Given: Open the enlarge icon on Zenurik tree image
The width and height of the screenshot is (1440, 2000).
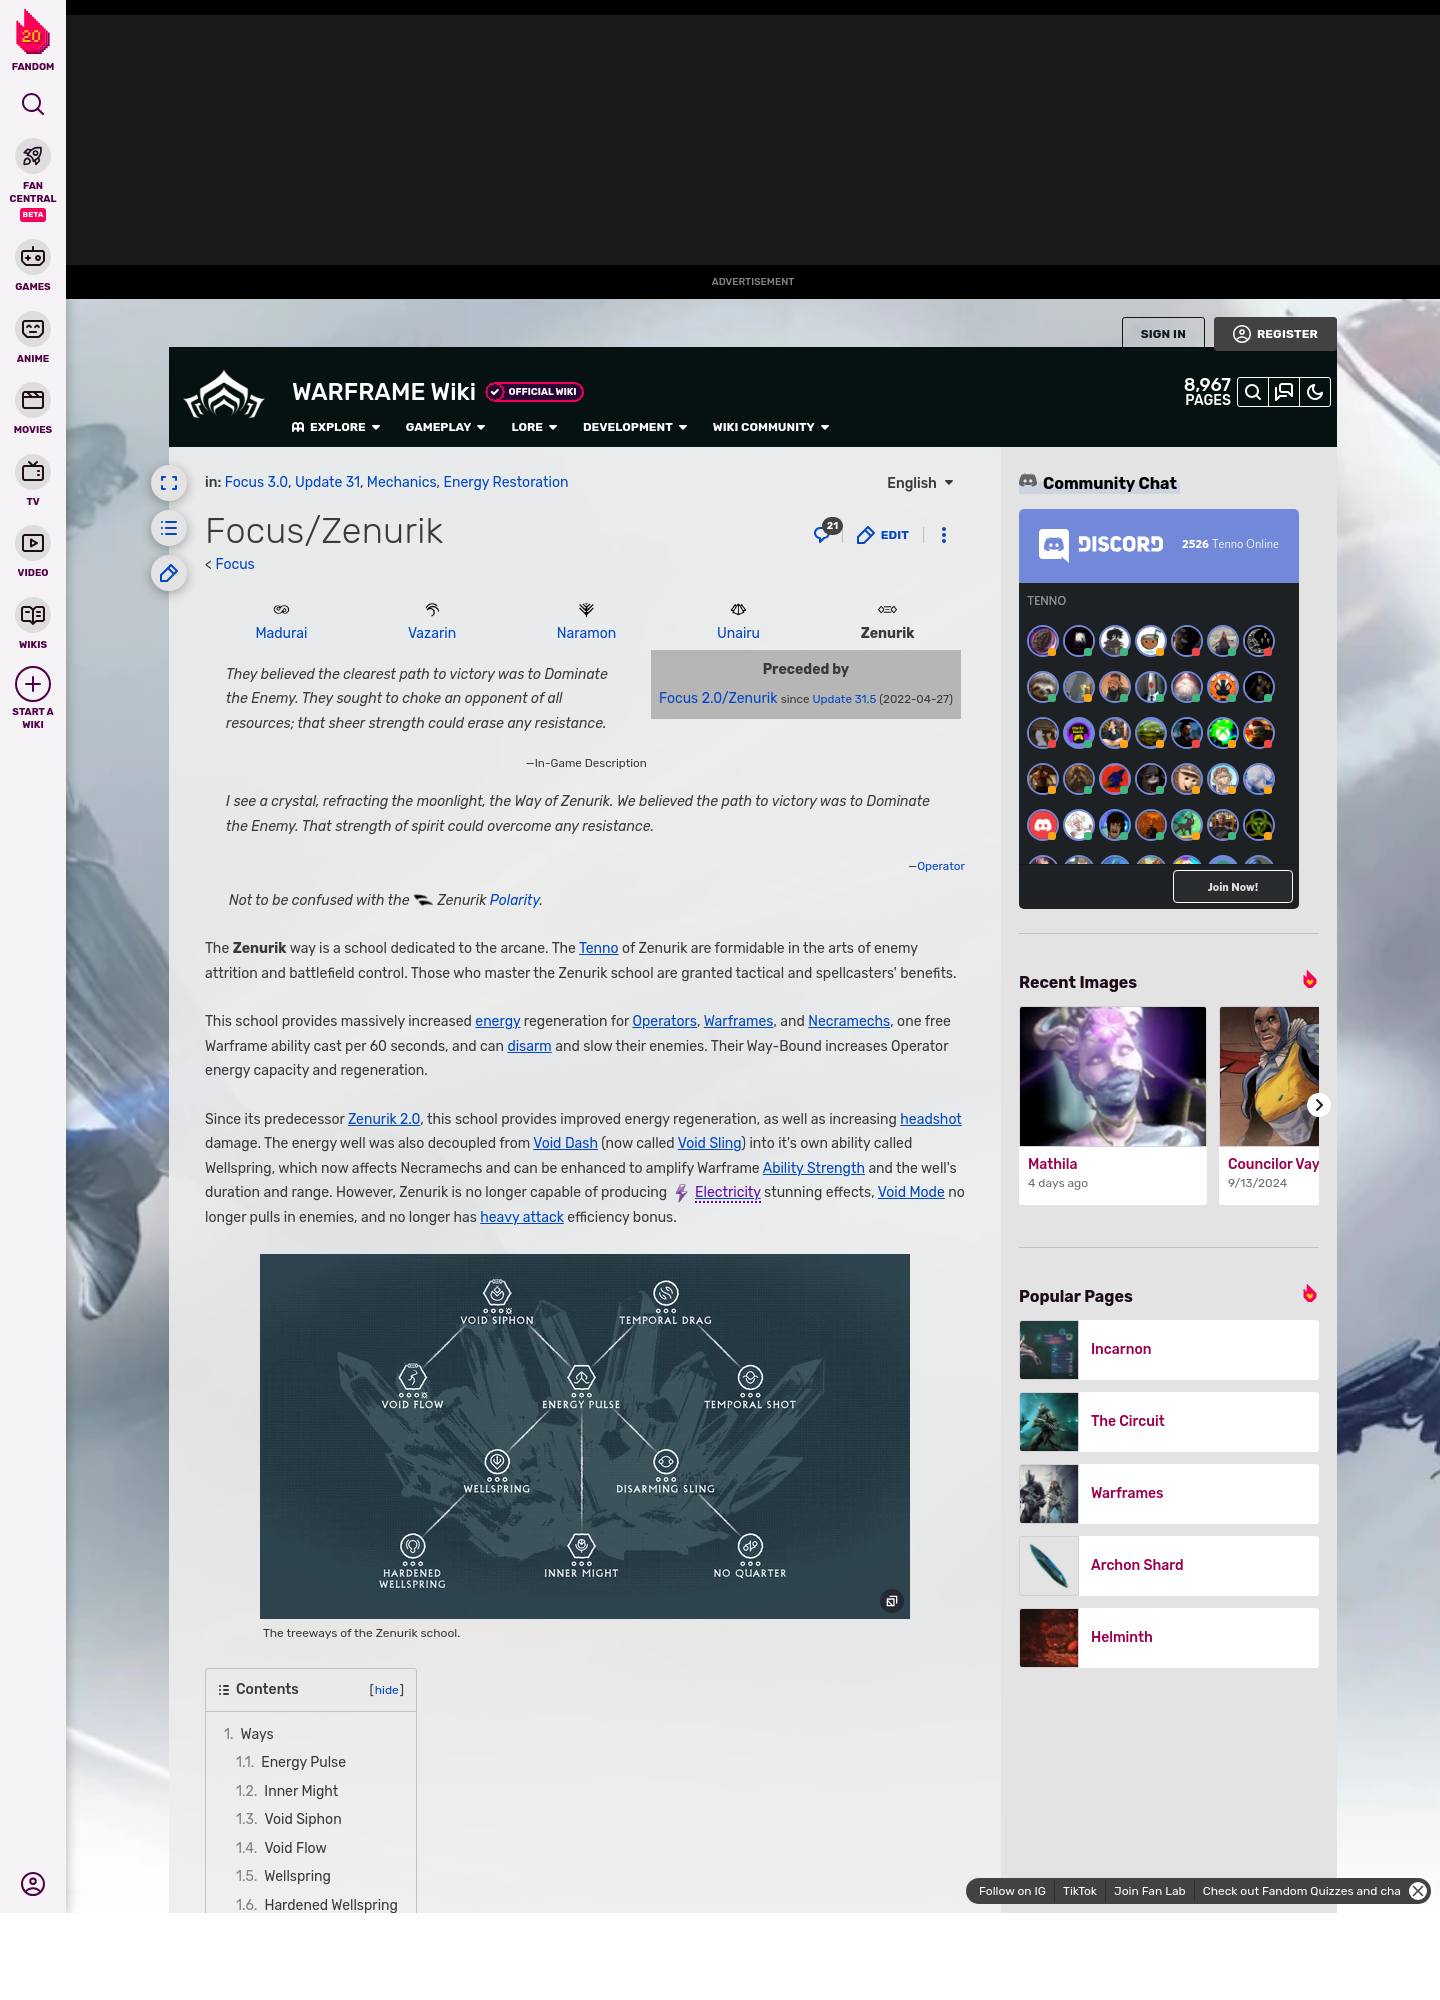Looking at the screenshot, I should pos(892,1601).
